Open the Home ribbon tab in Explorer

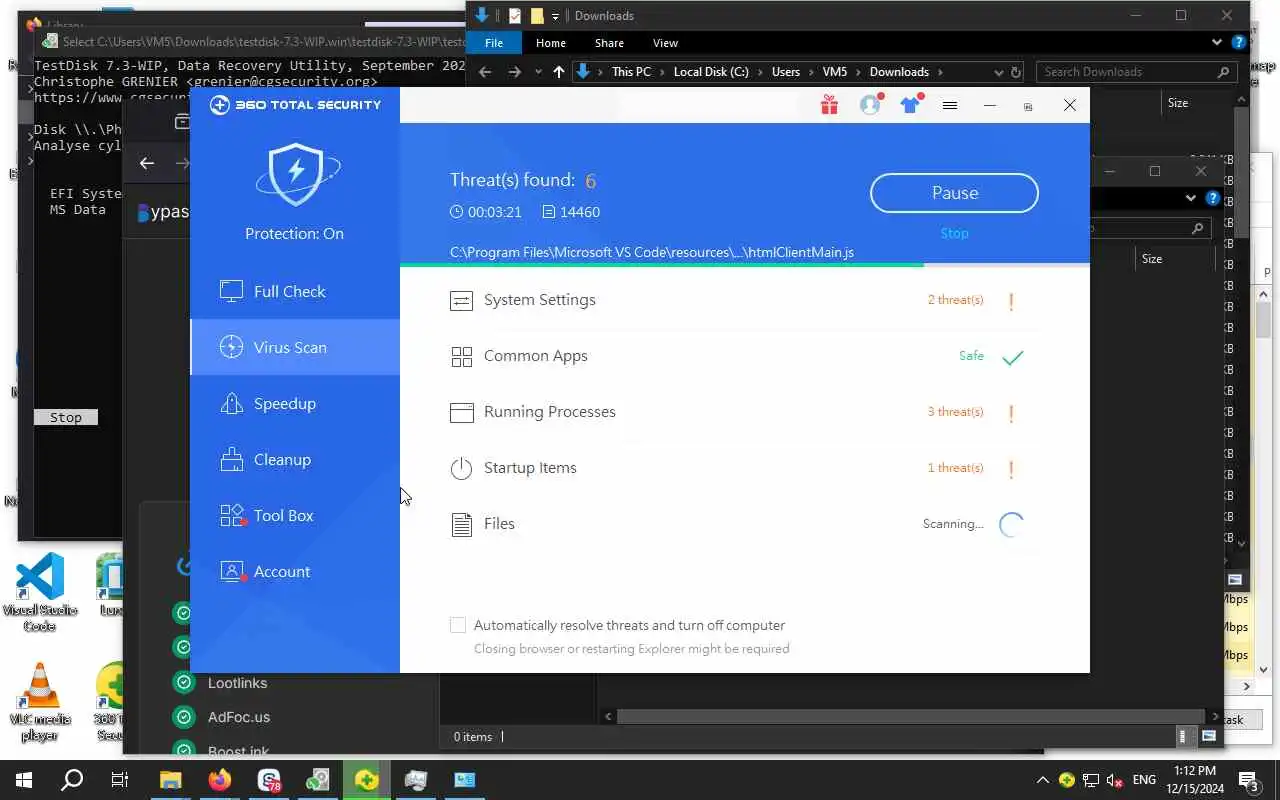click(550, 43)
